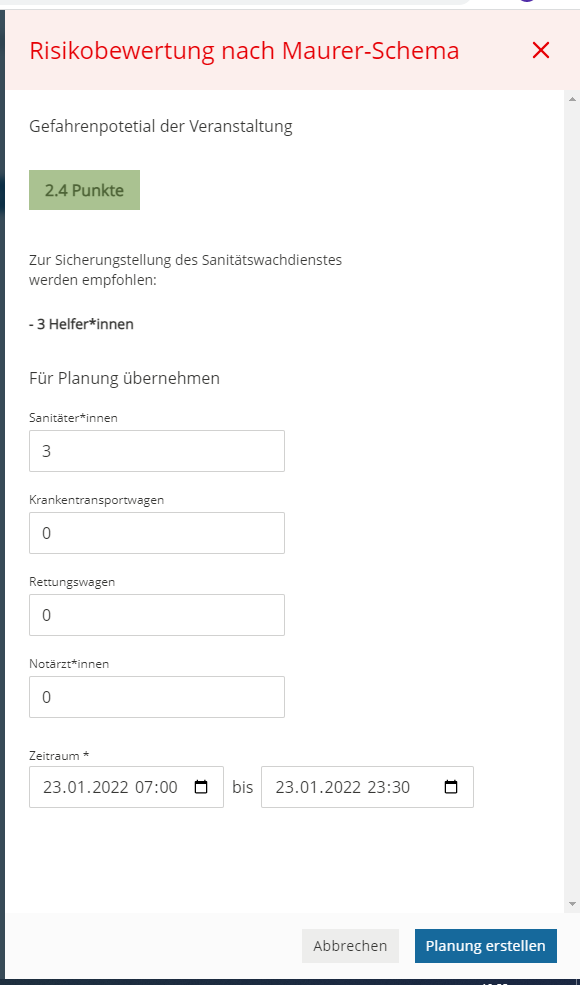Close the Risikobewertung dialog with the red X
Viewport: 580px width, 985px height.
coord(540,50)
